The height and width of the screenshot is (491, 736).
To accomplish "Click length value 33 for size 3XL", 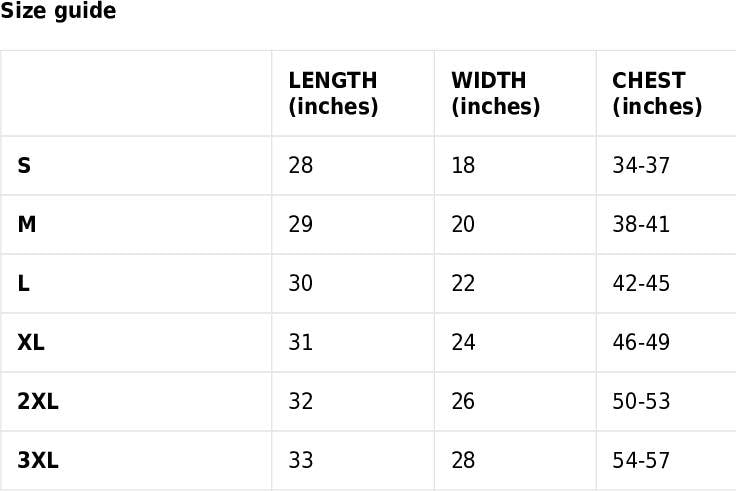I will (300, 460).
